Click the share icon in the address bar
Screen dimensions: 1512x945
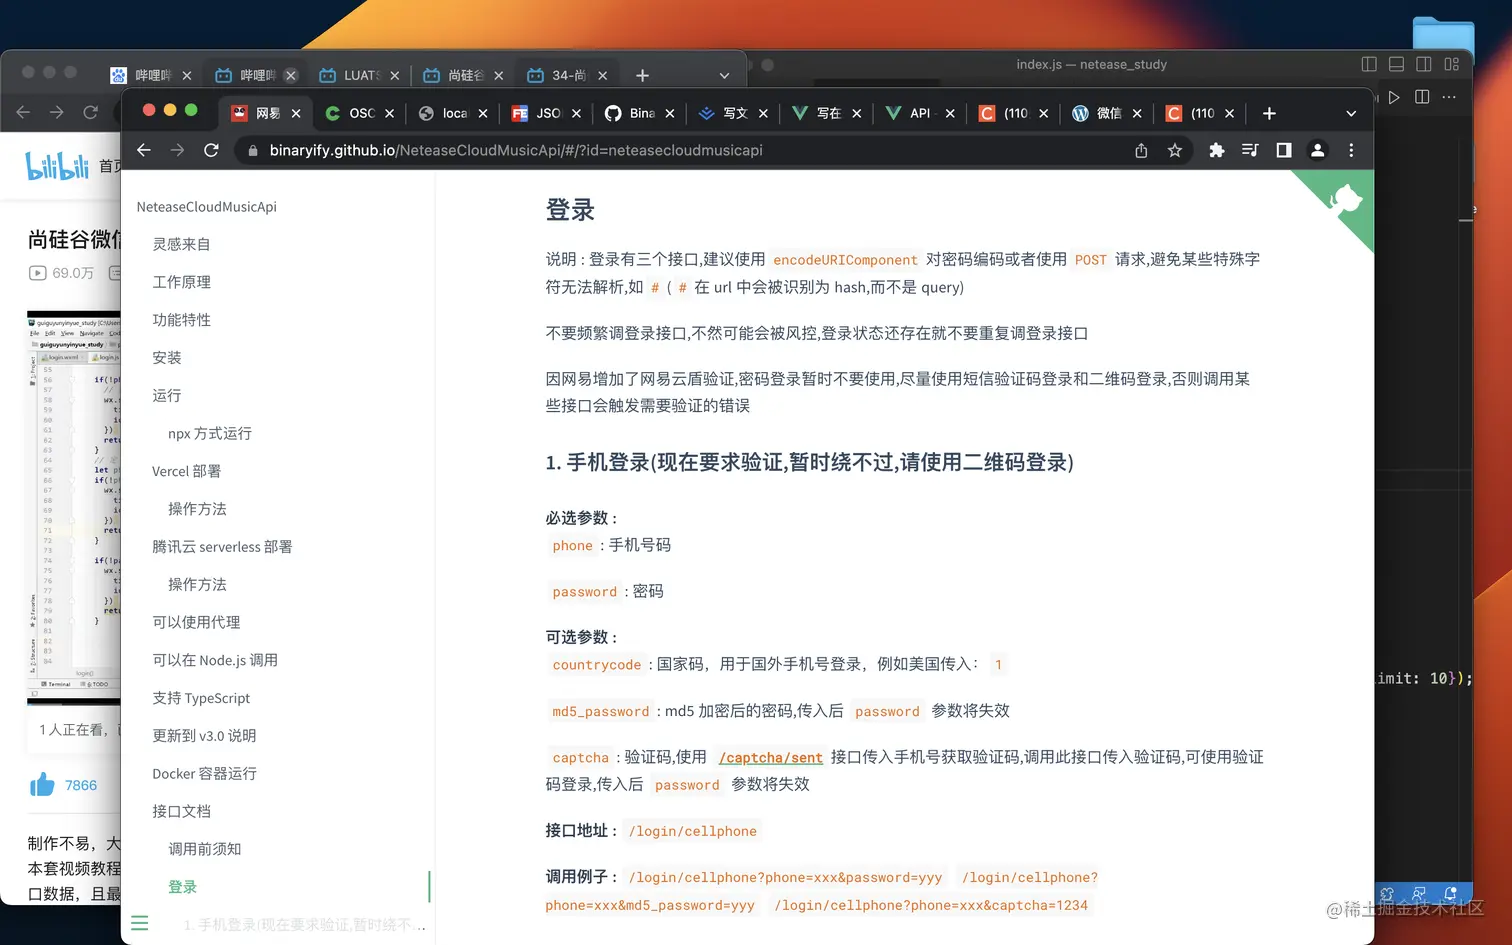click(x=1142, y=150)
